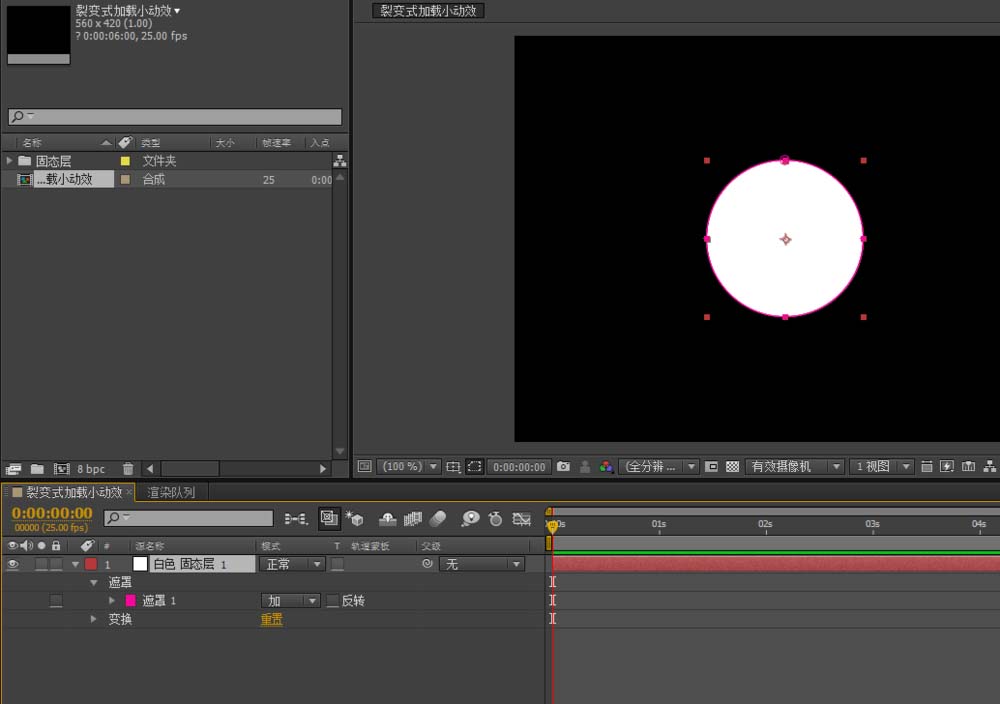The height and width of the screenshot is (704, 1000).
Task: Click the graph editor icon in timeline
Action: coord(521,518)
